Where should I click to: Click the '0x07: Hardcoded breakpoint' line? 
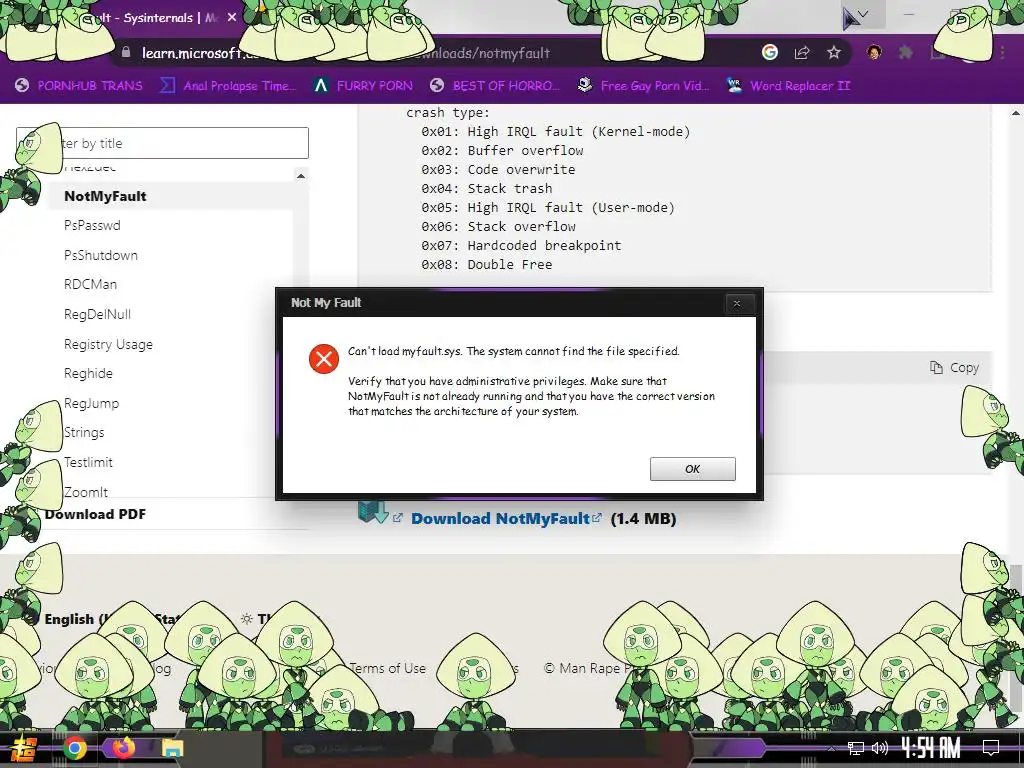coord(521,245)
